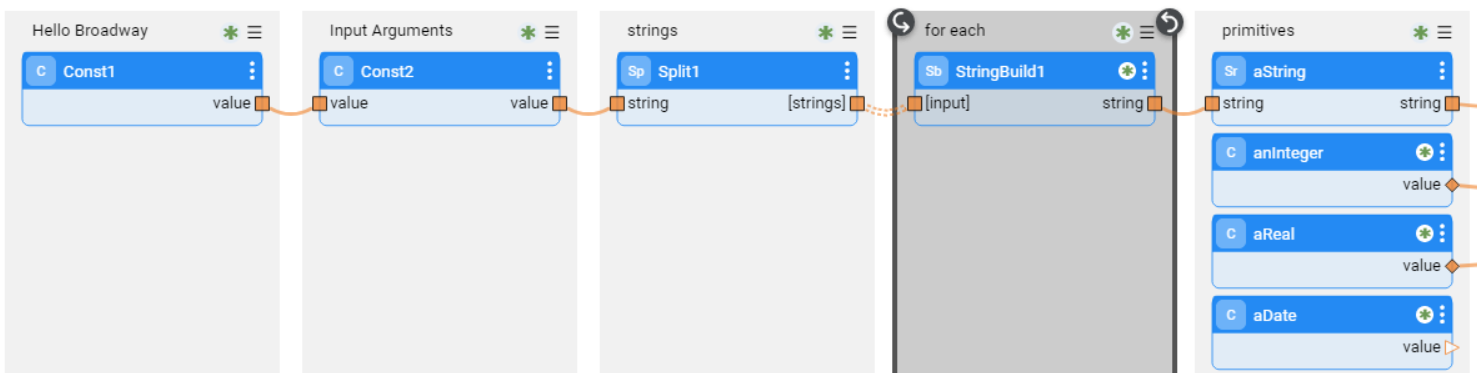Click the Split1 [strings] output port
The width and height of the screenshot is (1477, 373).
coord(857,103)
